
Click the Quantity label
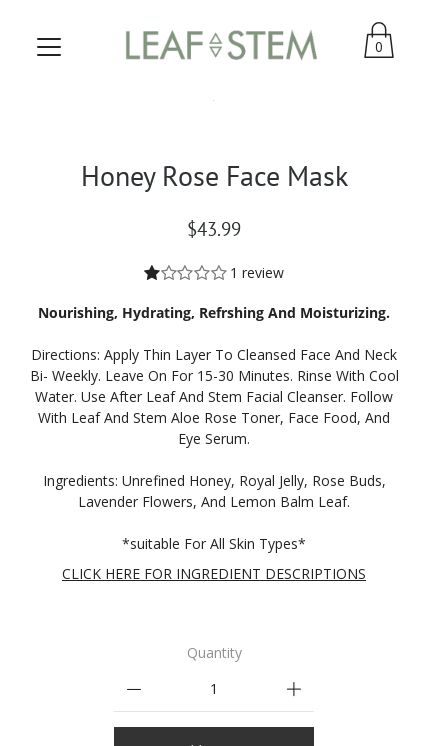click(x=214, y=653)
